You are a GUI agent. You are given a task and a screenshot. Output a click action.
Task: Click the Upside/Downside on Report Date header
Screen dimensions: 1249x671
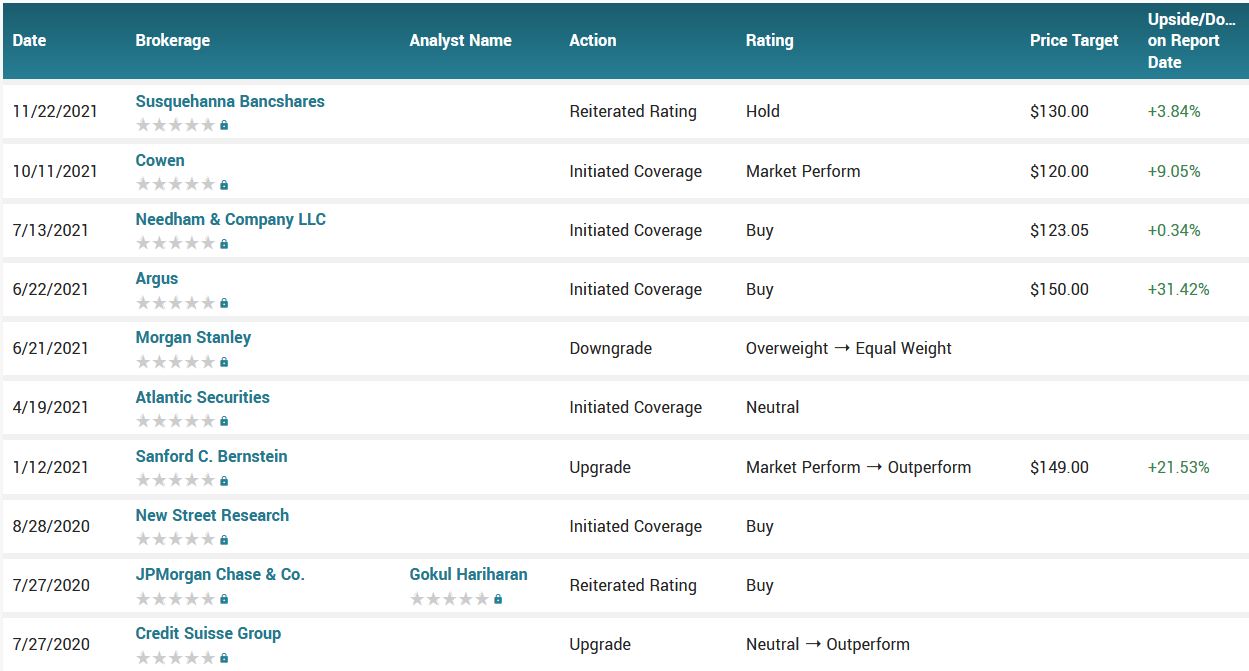1189,41
